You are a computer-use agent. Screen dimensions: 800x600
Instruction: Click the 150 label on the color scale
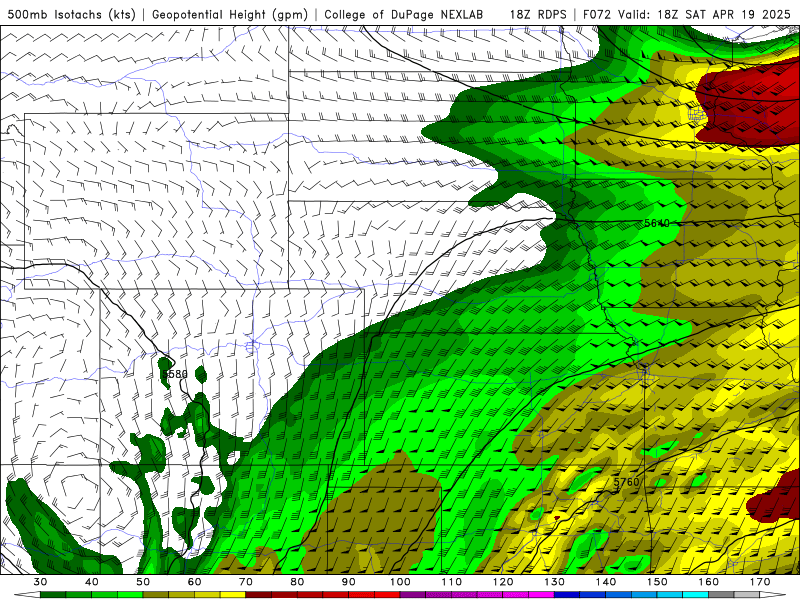657,582
